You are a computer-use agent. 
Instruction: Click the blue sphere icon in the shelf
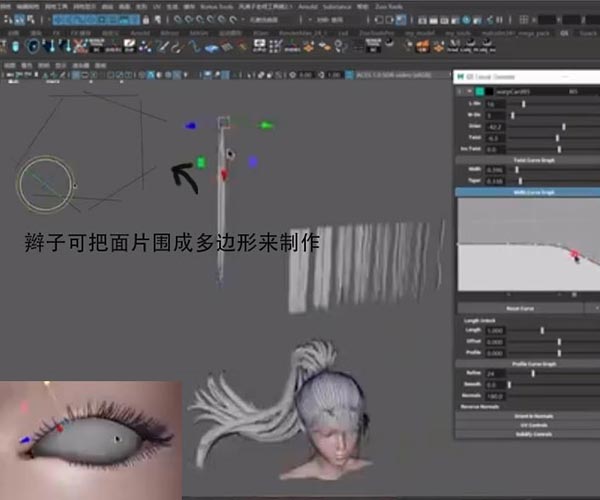34,46
